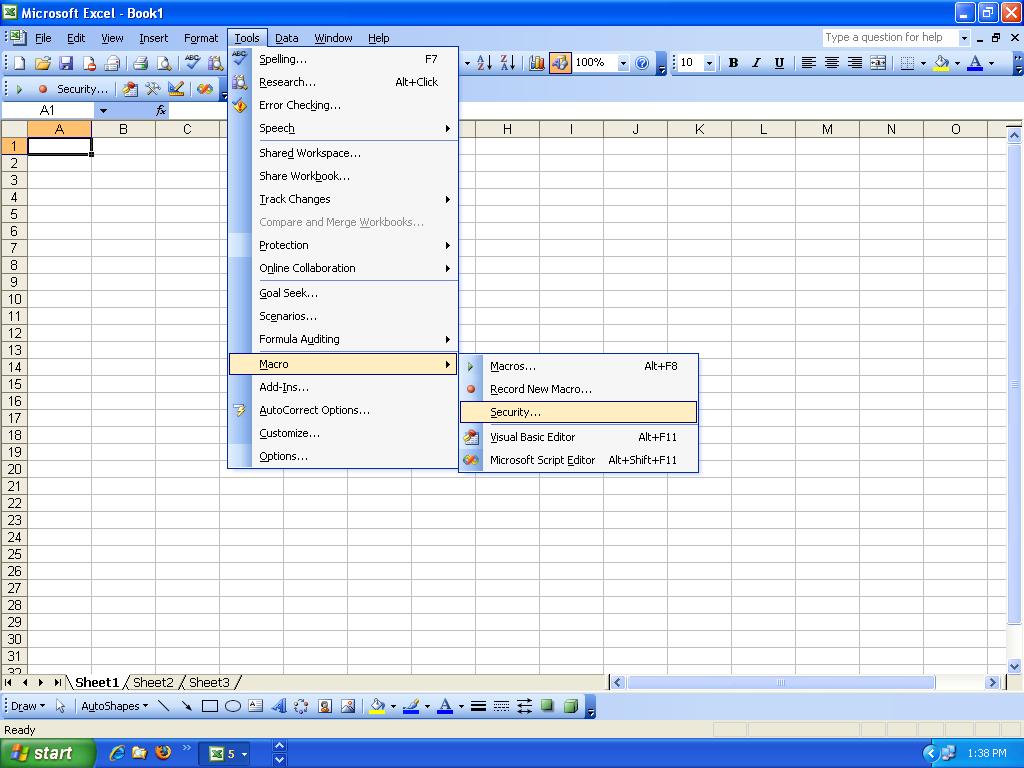Apply blue Font Color in Formatting toolbar

tap(975, 63)
